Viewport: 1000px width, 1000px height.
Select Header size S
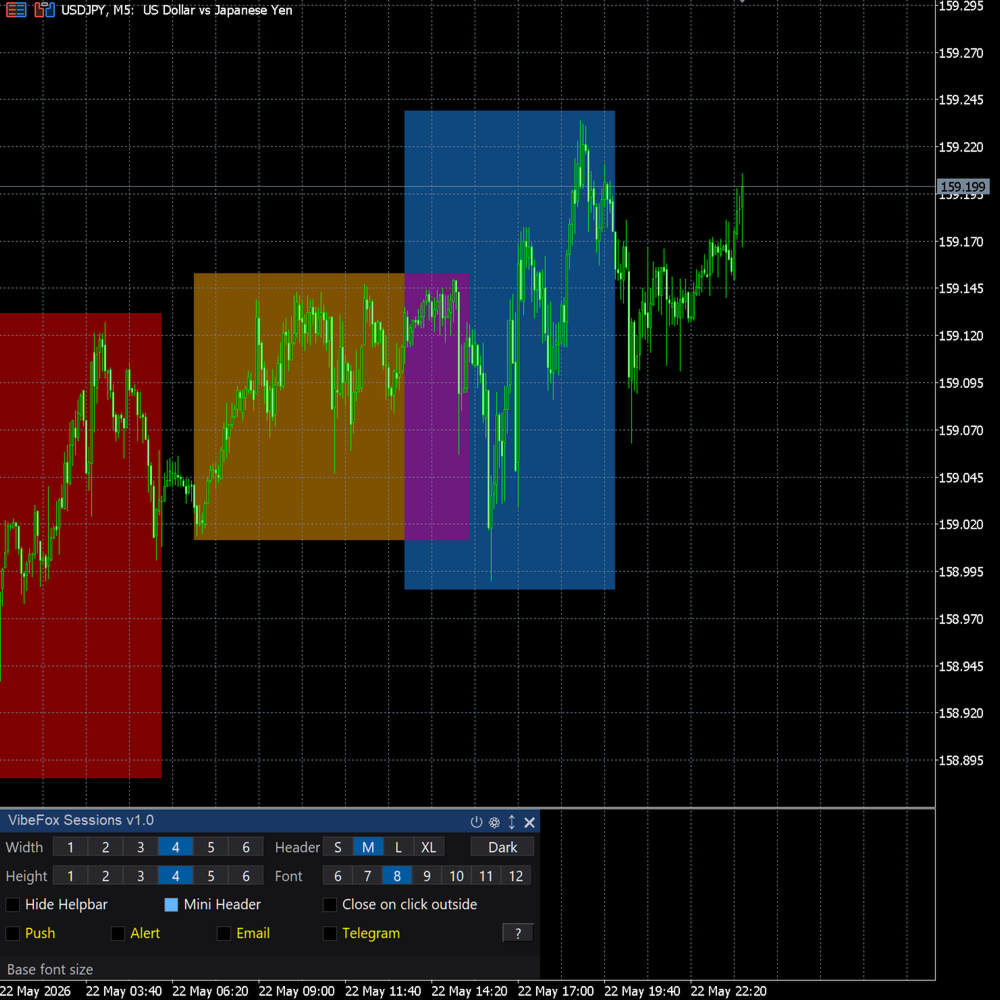point(337,847)
